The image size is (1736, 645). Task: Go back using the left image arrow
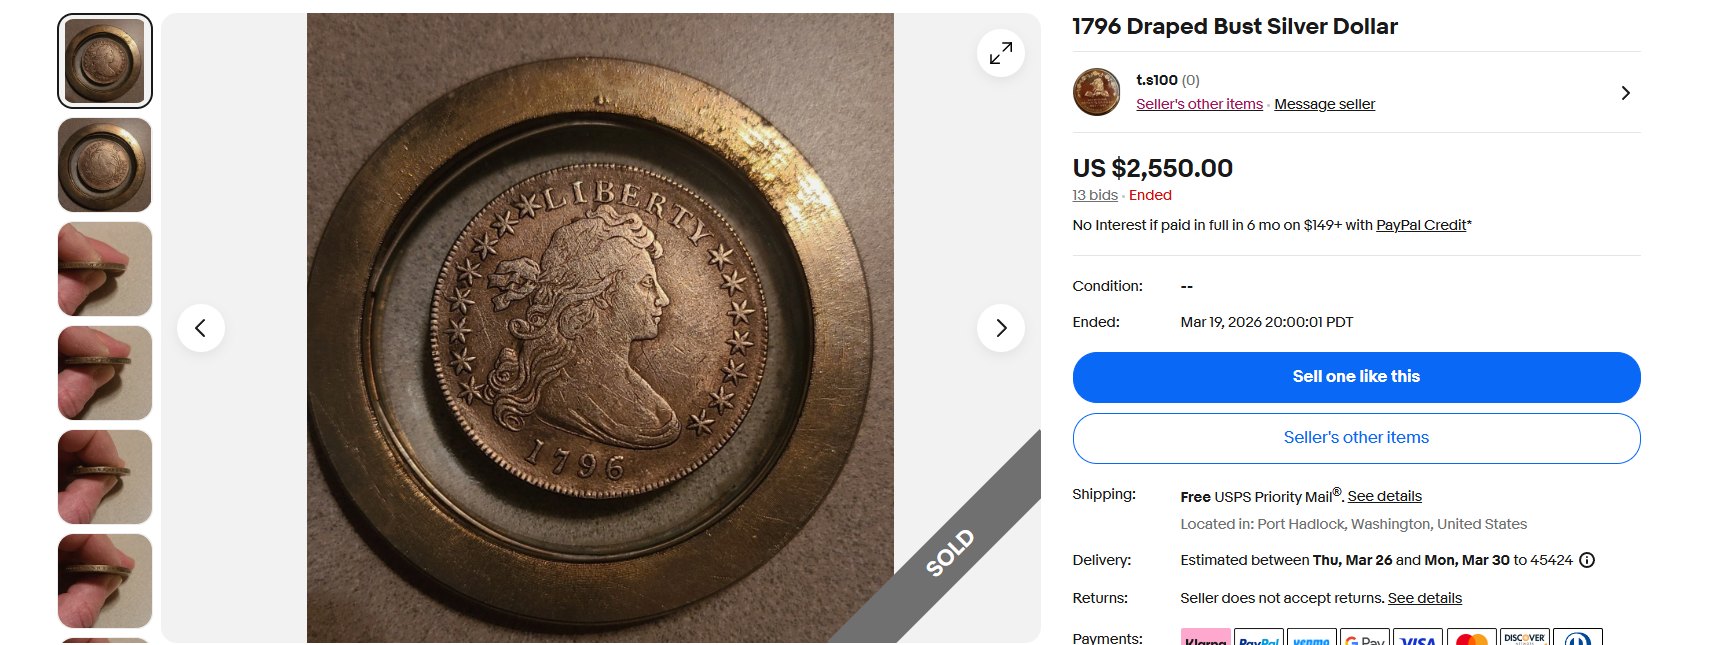tap(201, 327)
